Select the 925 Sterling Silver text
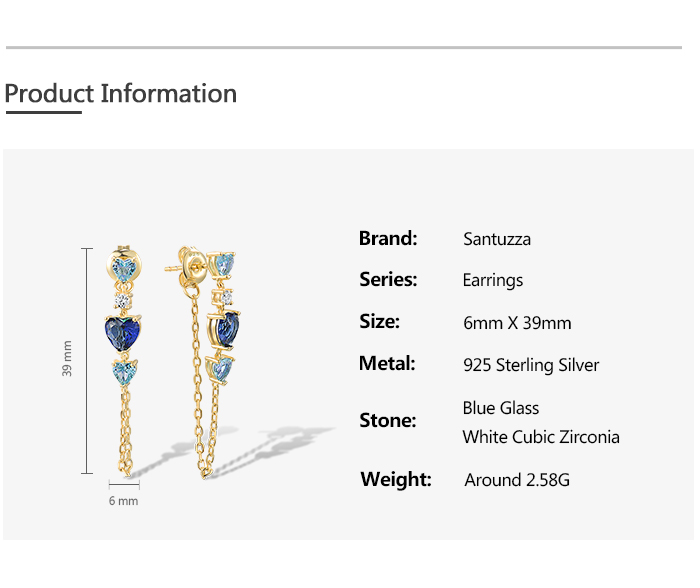Viewport: 700px width, 588px height. click(531, 365)
